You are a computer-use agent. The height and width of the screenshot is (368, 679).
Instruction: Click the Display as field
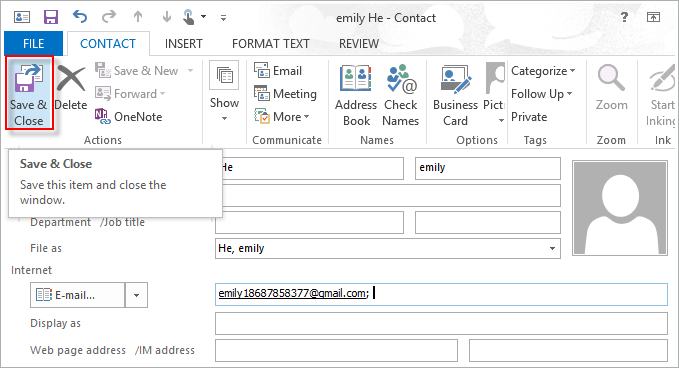tap(441, 323)
